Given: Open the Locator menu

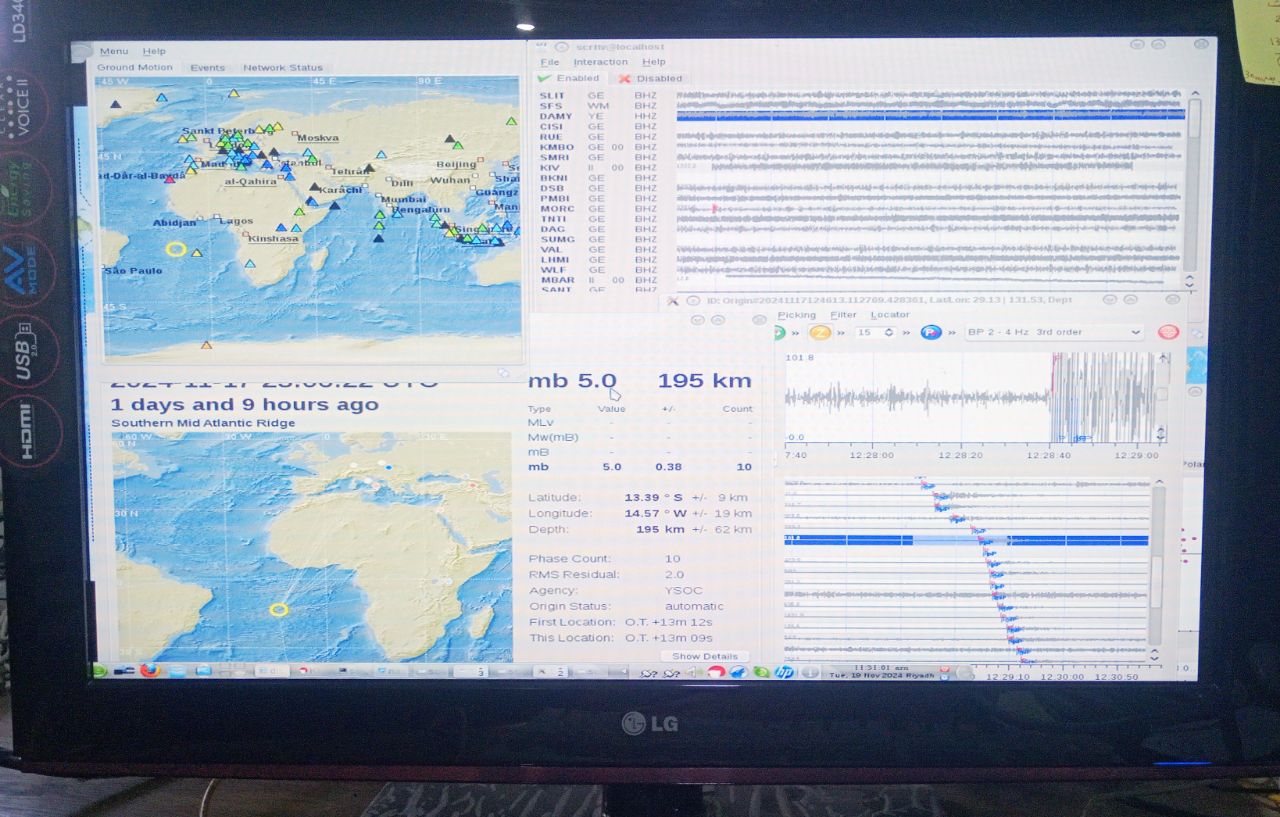Looking at the screenshot, I should click(890, 315).
